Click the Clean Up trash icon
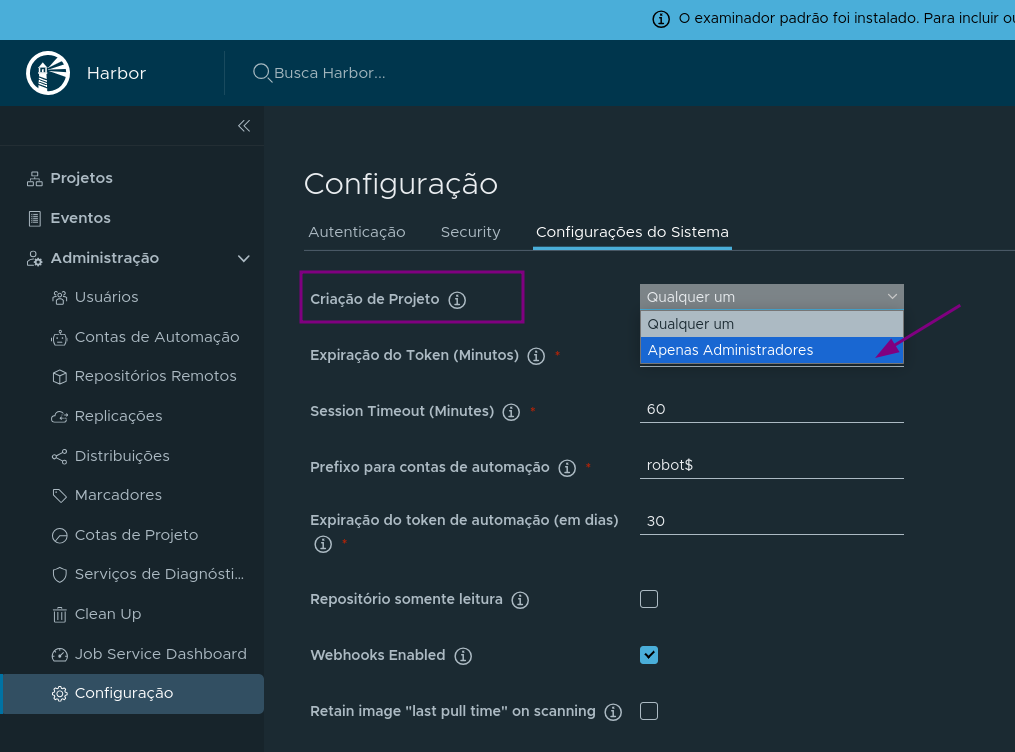This screenshot has height=752, width=1015. [x=59, y=614]
